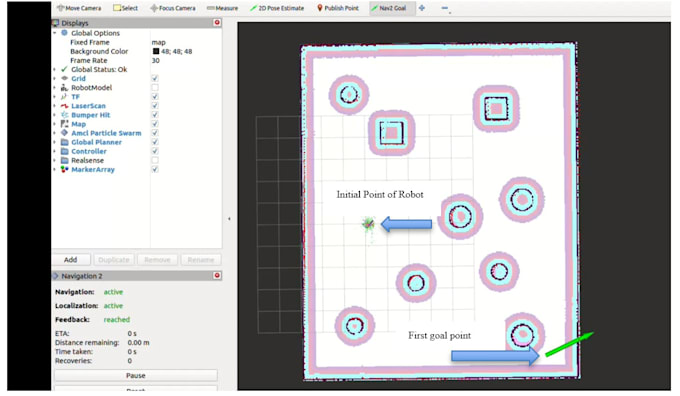The image size is (680, 396).
Task: Click the MarkerArray display icon
Action: tap(65, 170)
